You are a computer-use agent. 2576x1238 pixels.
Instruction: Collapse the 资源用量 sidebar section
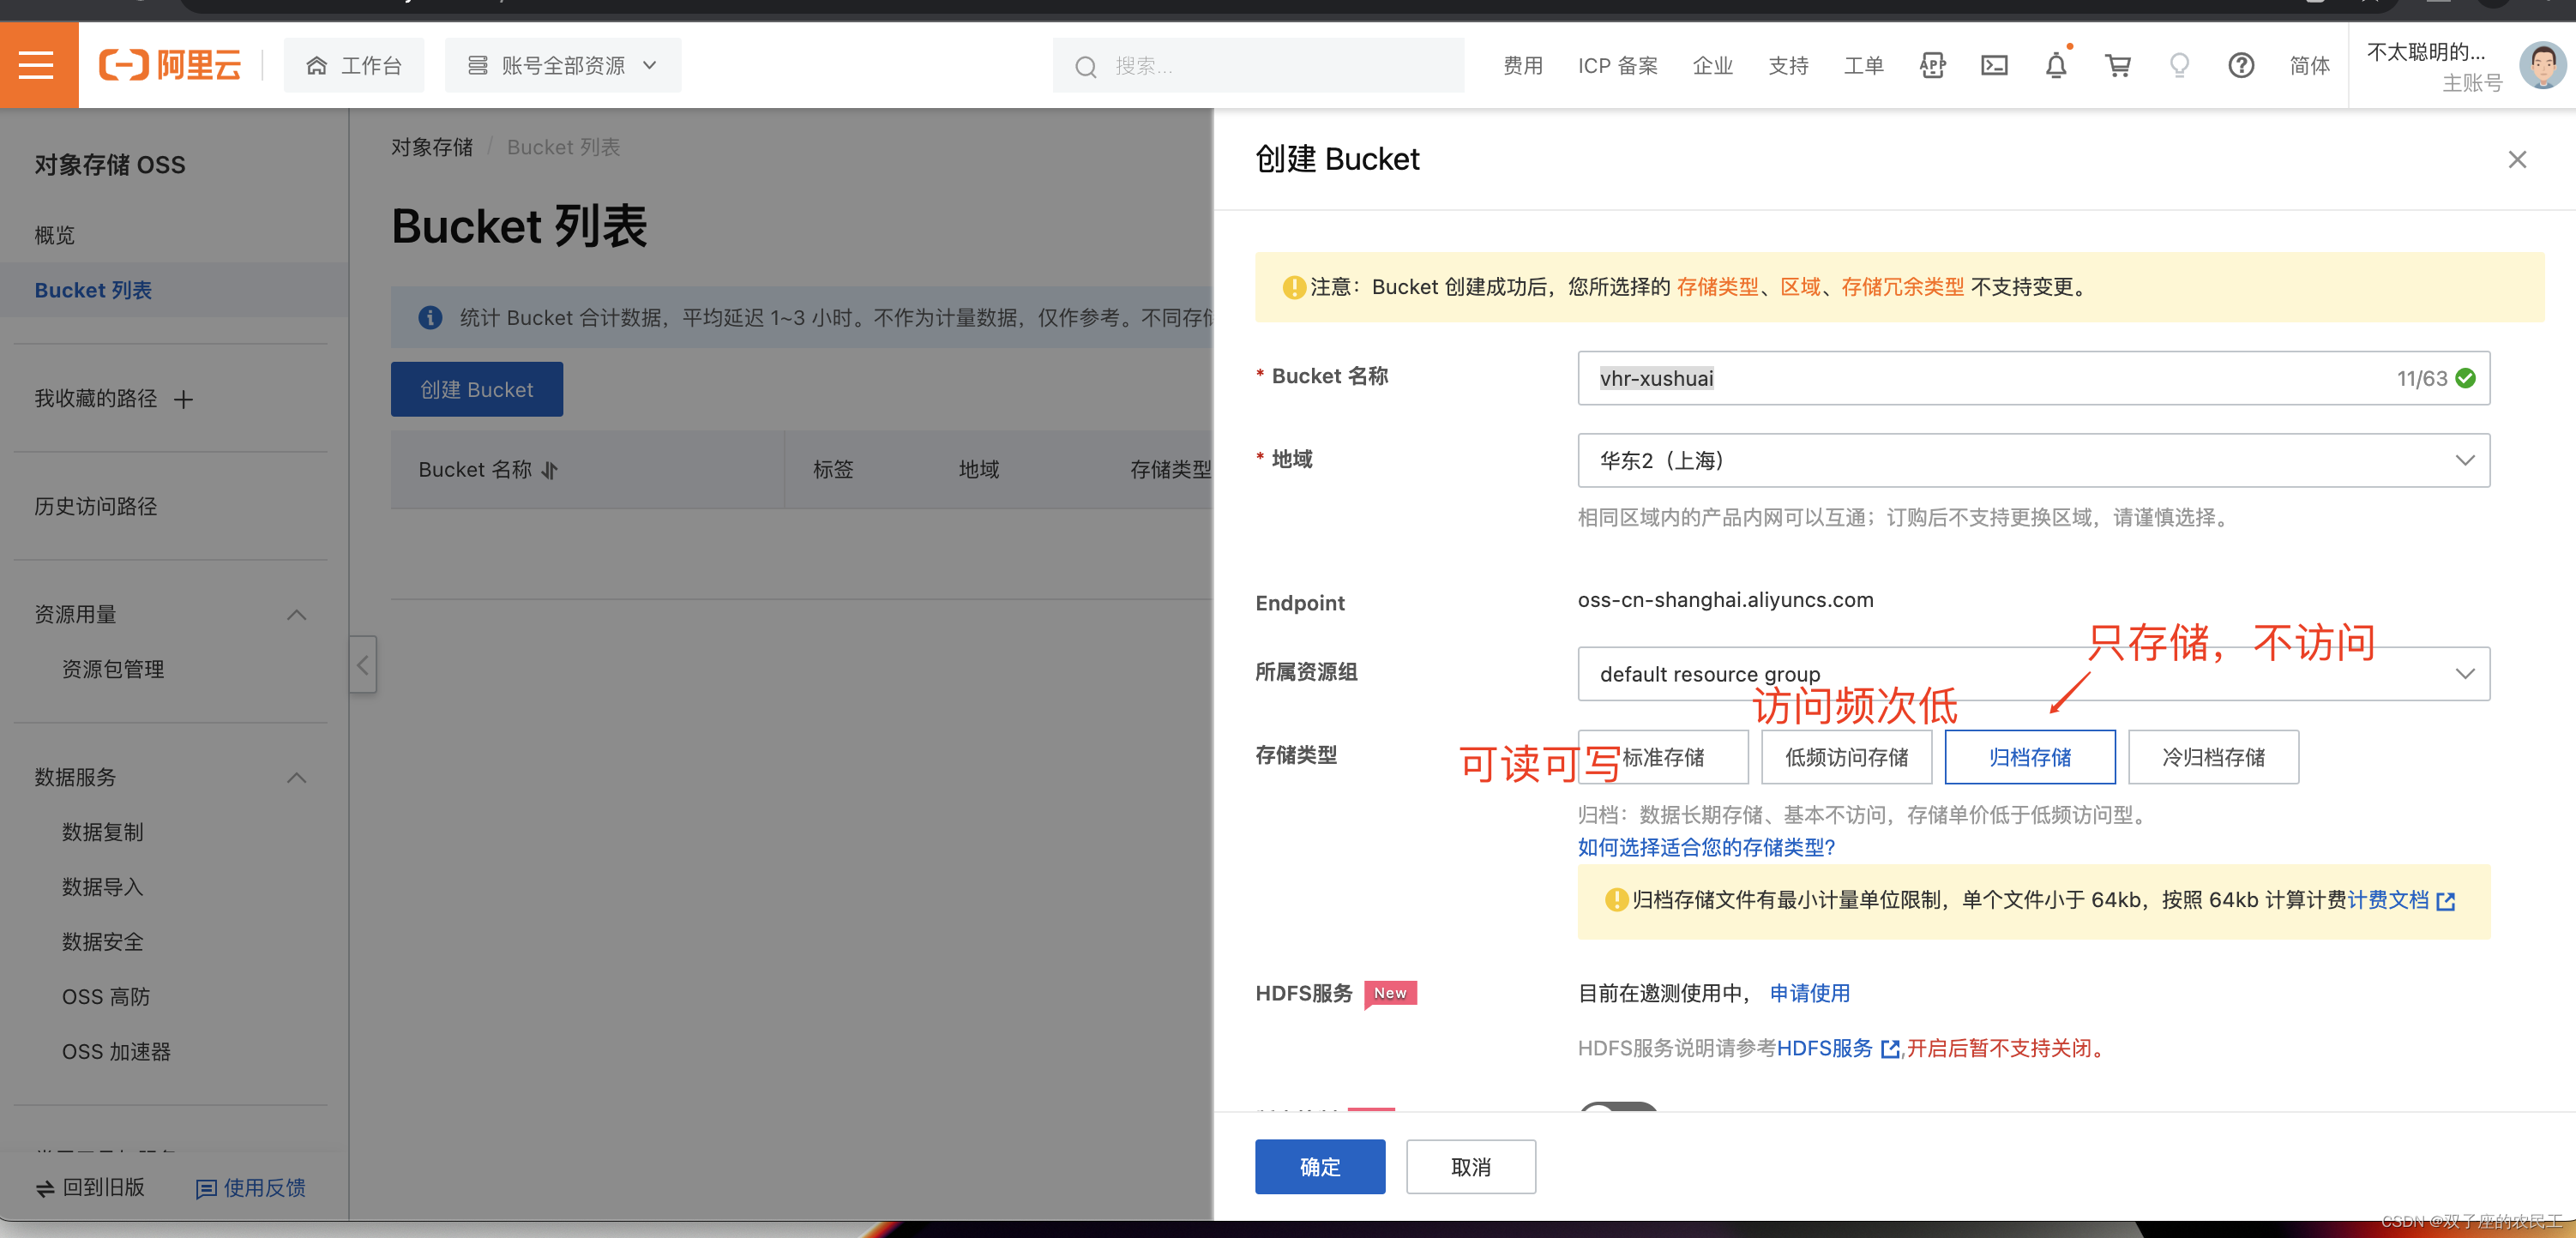pos(296,614)
